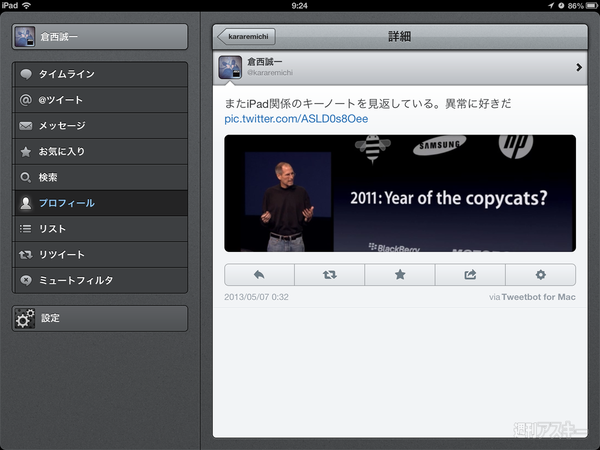Image resolution: width=600 pixels, height=450 pixels.
Task: Click the list lines icon
Action: pos(26,229)
